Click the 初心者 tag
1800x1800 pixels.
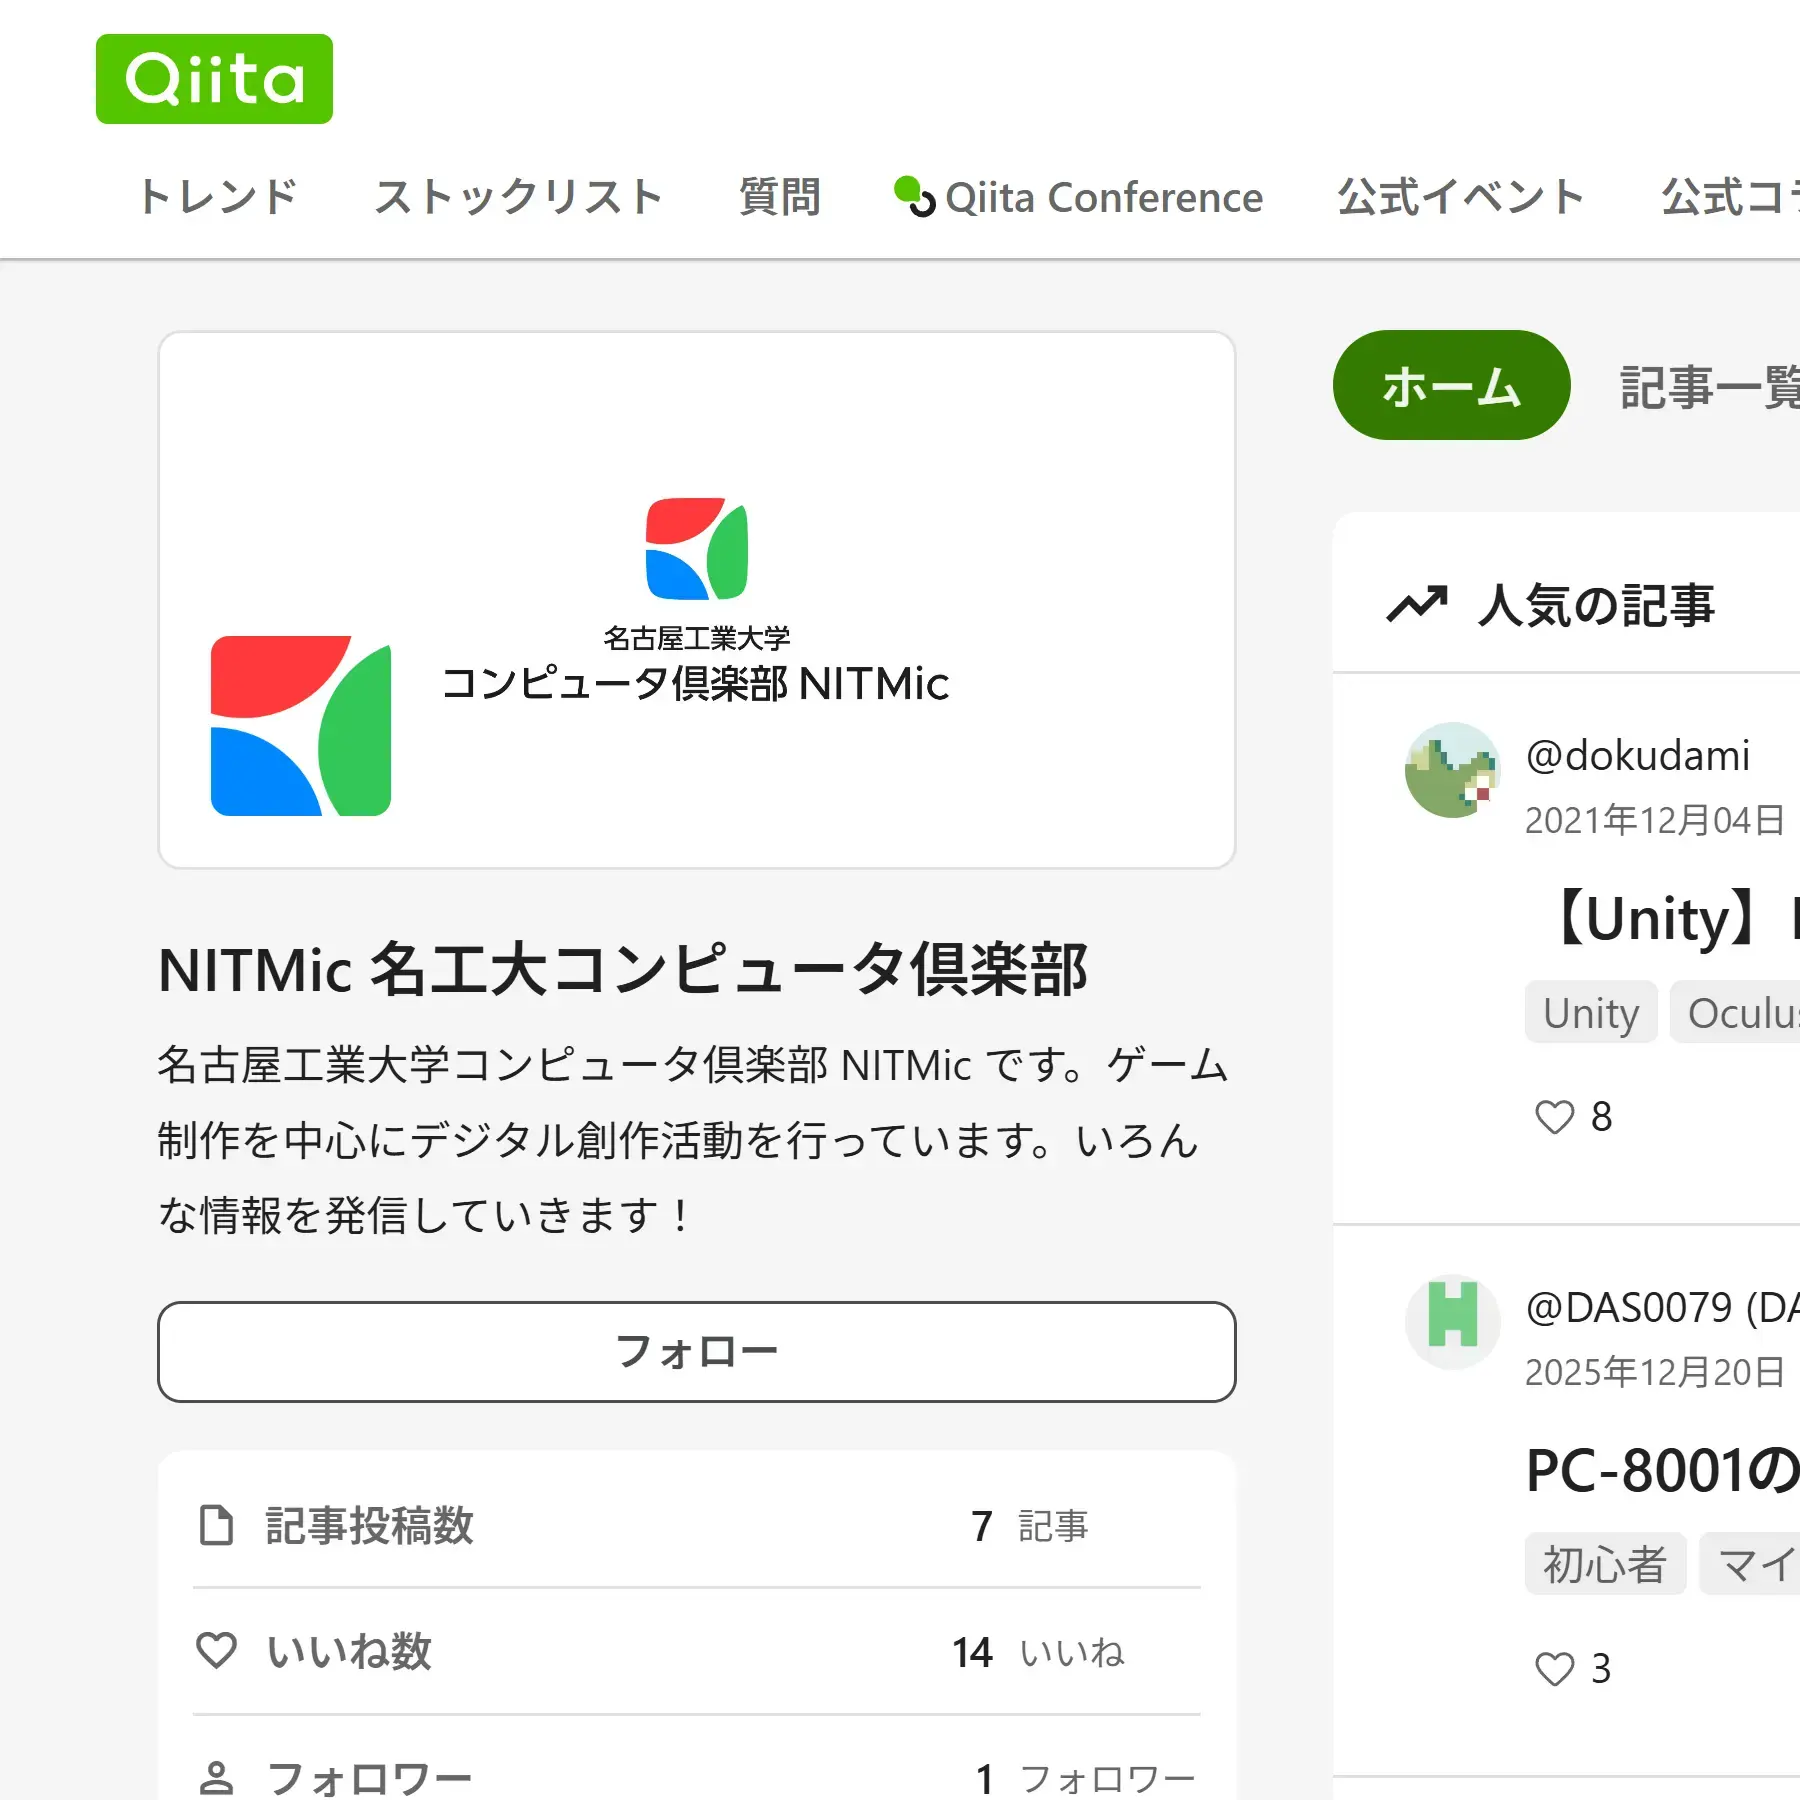coord(1605,1564)
